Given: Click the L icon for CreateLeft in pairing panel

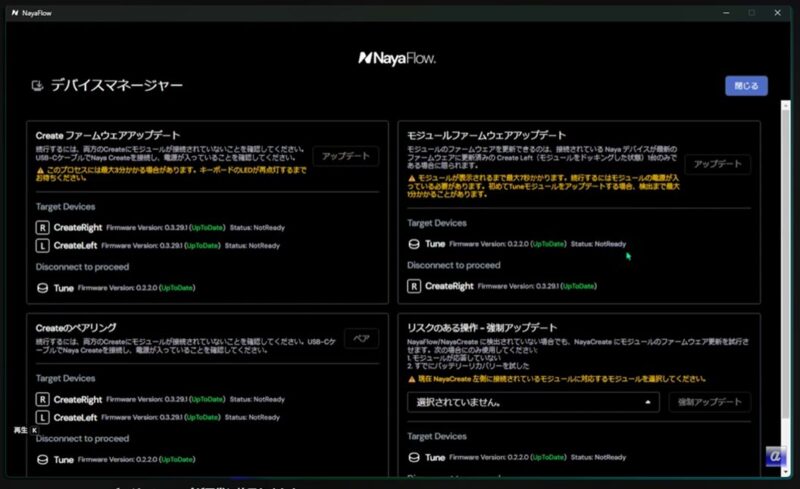Looking at the screenshot, I should point(42,417).
